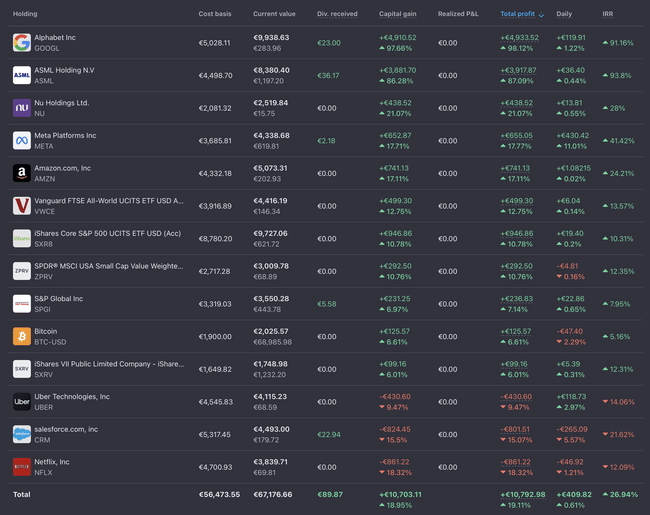Click the Bitcoin orange logo icon

(21, 336)
